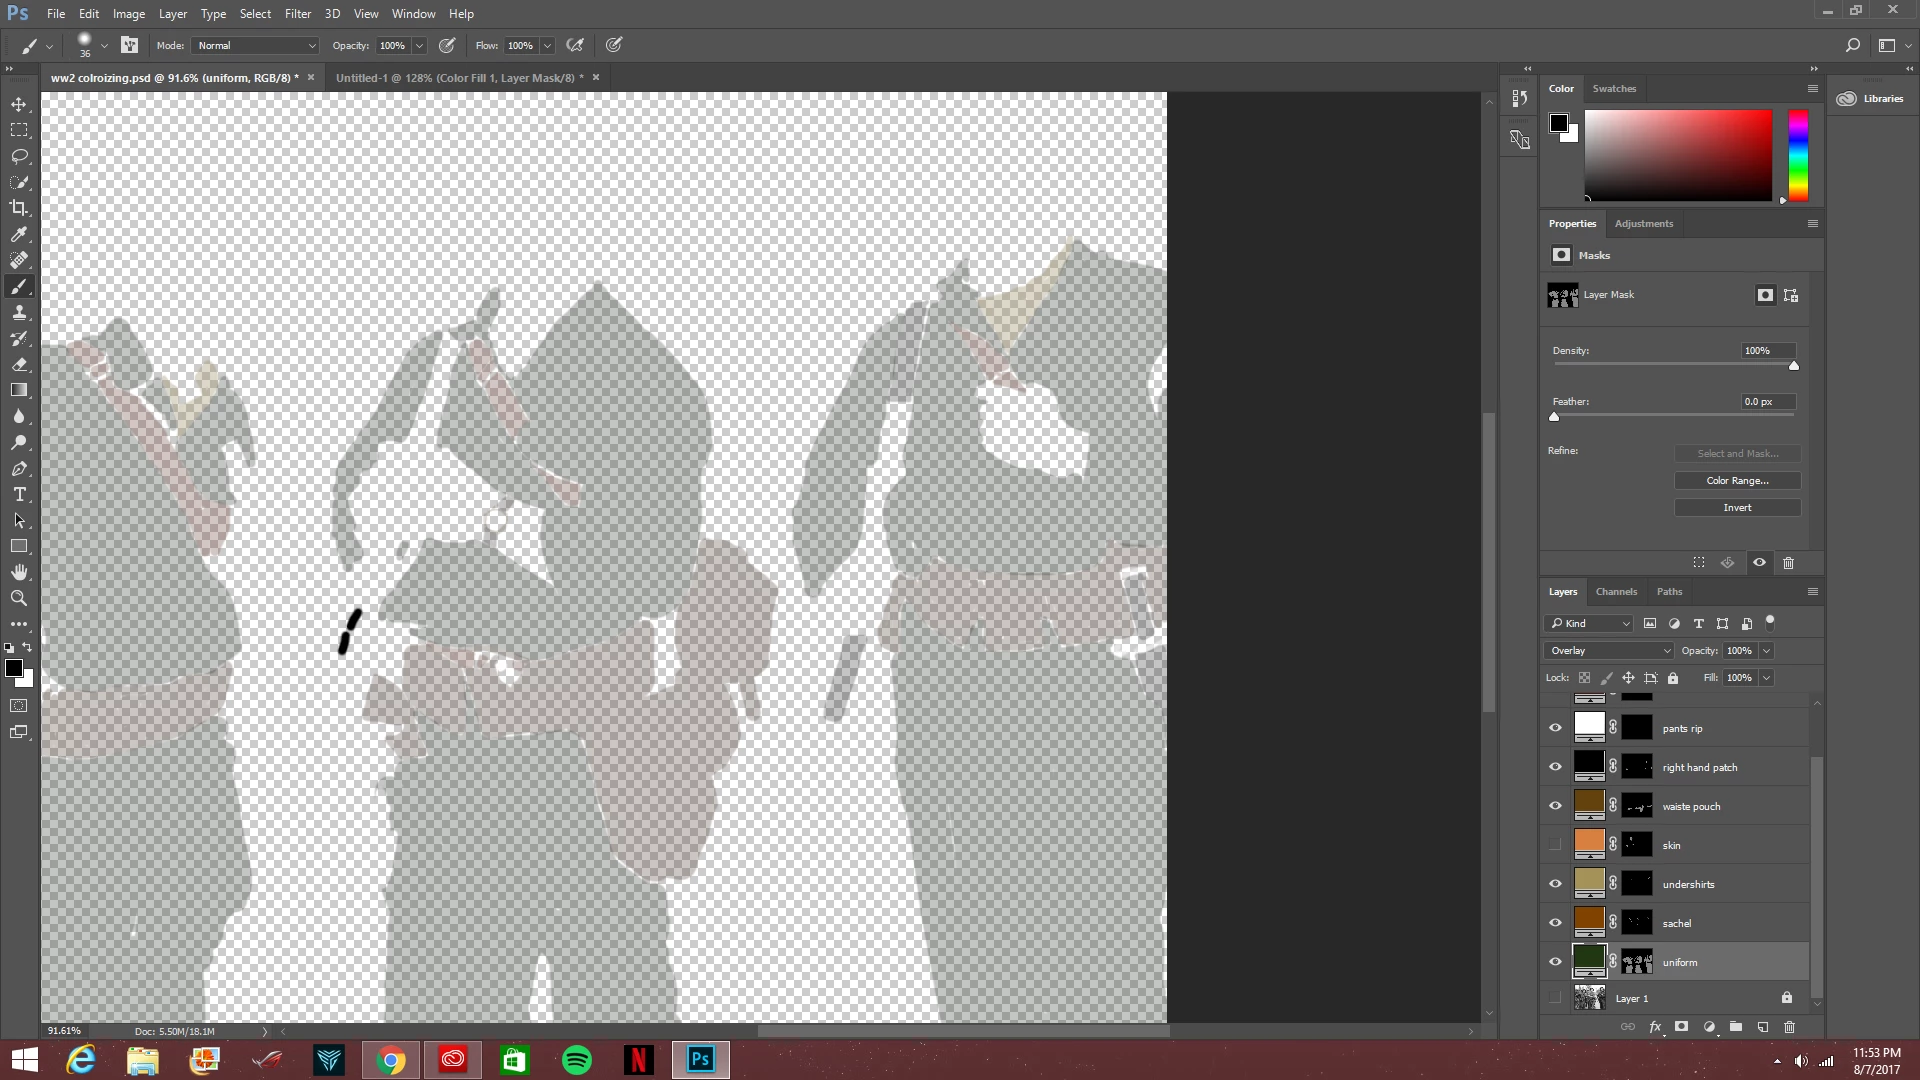The width and height of the screenshot is (1920, 1080).
Task: Select the Horizontal Type tool
Action: [x=19, y=495]
